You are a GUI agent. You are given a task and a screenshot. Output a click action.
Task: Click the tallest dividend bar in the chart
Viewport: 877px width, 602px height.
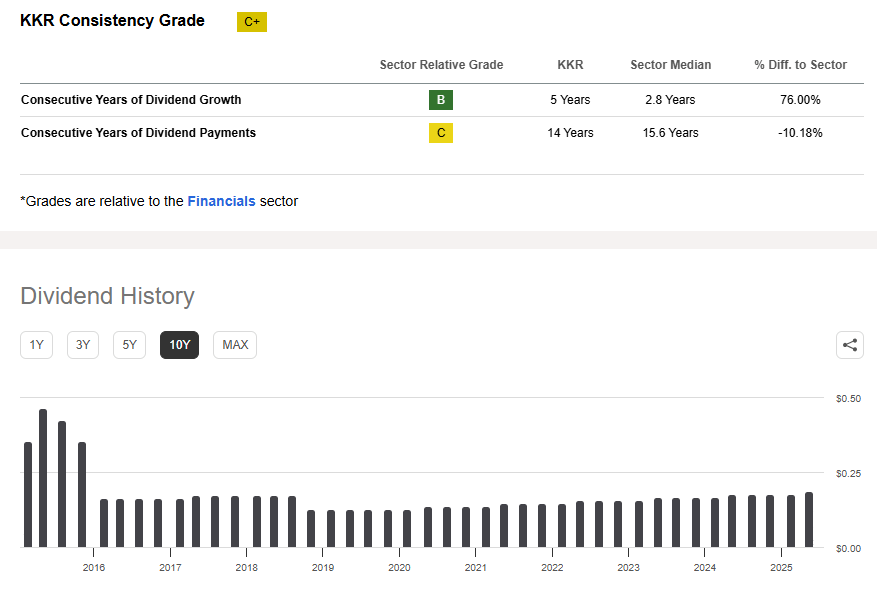click(x=43, y=478)
